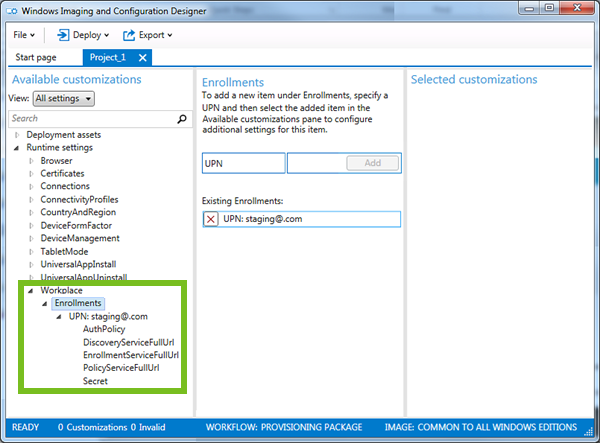Select the UniversalAppInstall tree item
The width and height of the screenshot is (600, 443).
tap(78, 264)
